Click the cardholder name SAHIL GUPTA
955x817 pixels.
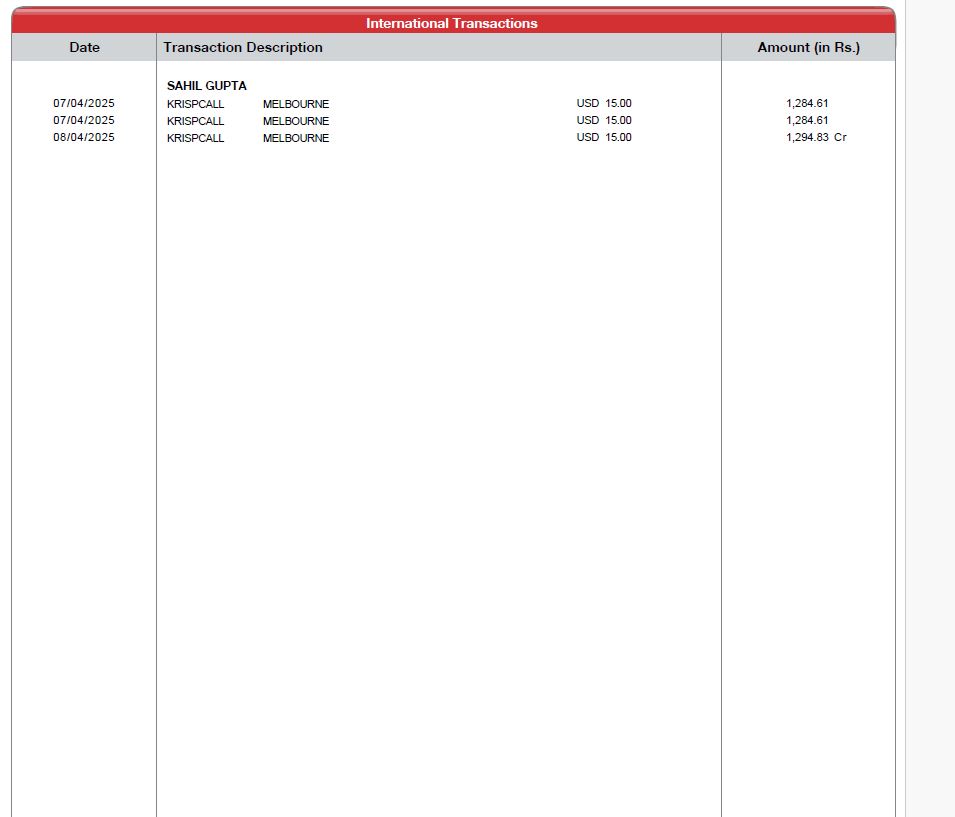tap(206, 86)
